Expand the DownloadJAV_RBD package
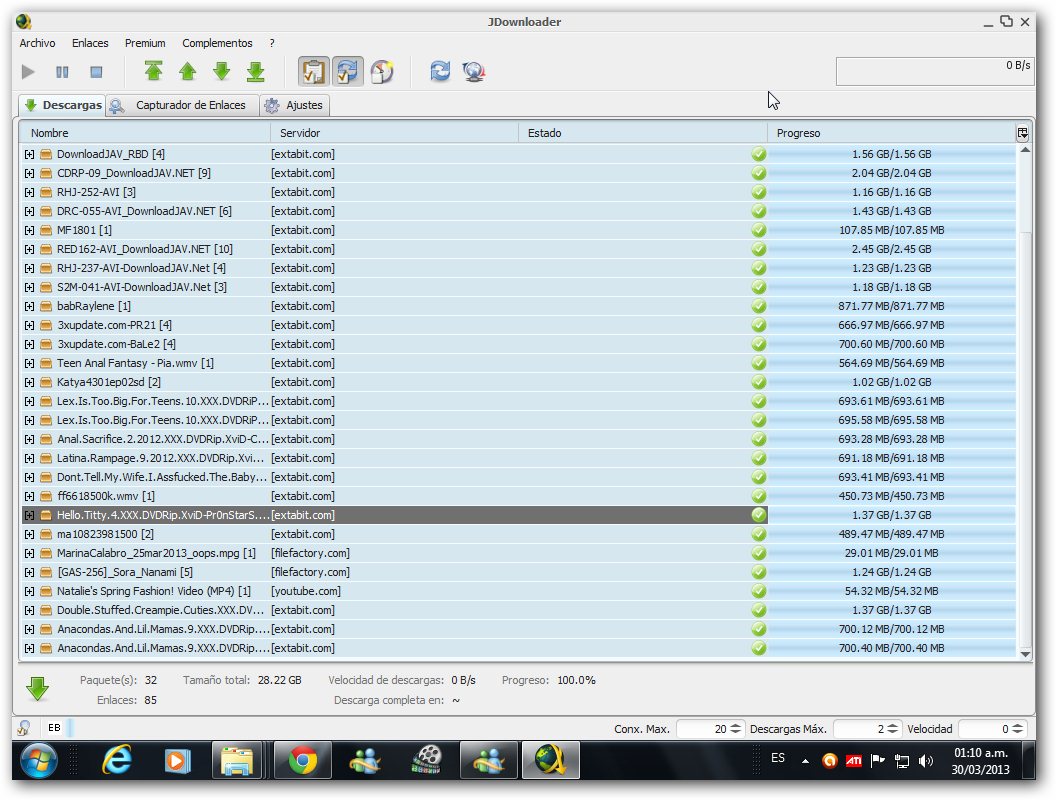Screen dimensions: 1056x800 click(x=30, y=154)
